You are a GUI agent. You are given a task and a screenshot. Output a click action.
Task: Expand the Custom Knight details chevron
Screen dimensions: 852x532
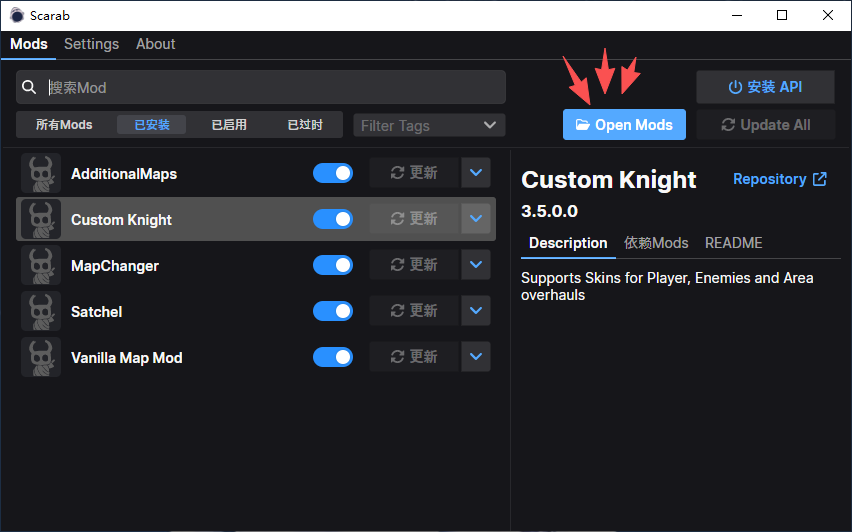pos(476,219)
